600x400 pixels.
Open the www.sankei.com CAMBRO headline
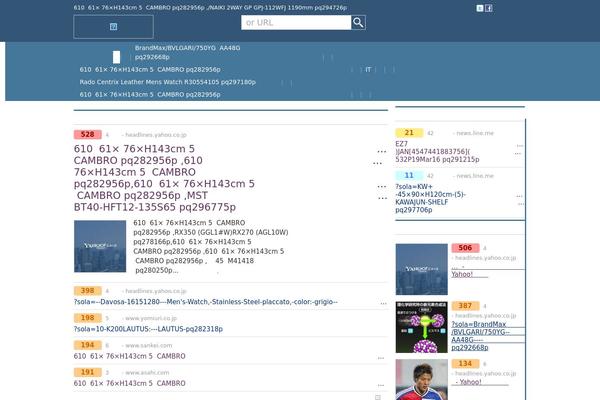click(130, 356)
